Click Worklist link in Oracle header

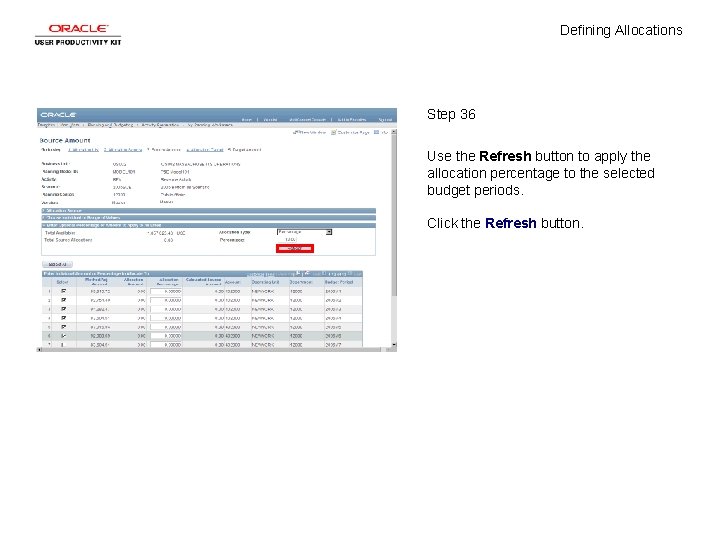[x=270, y=119]
